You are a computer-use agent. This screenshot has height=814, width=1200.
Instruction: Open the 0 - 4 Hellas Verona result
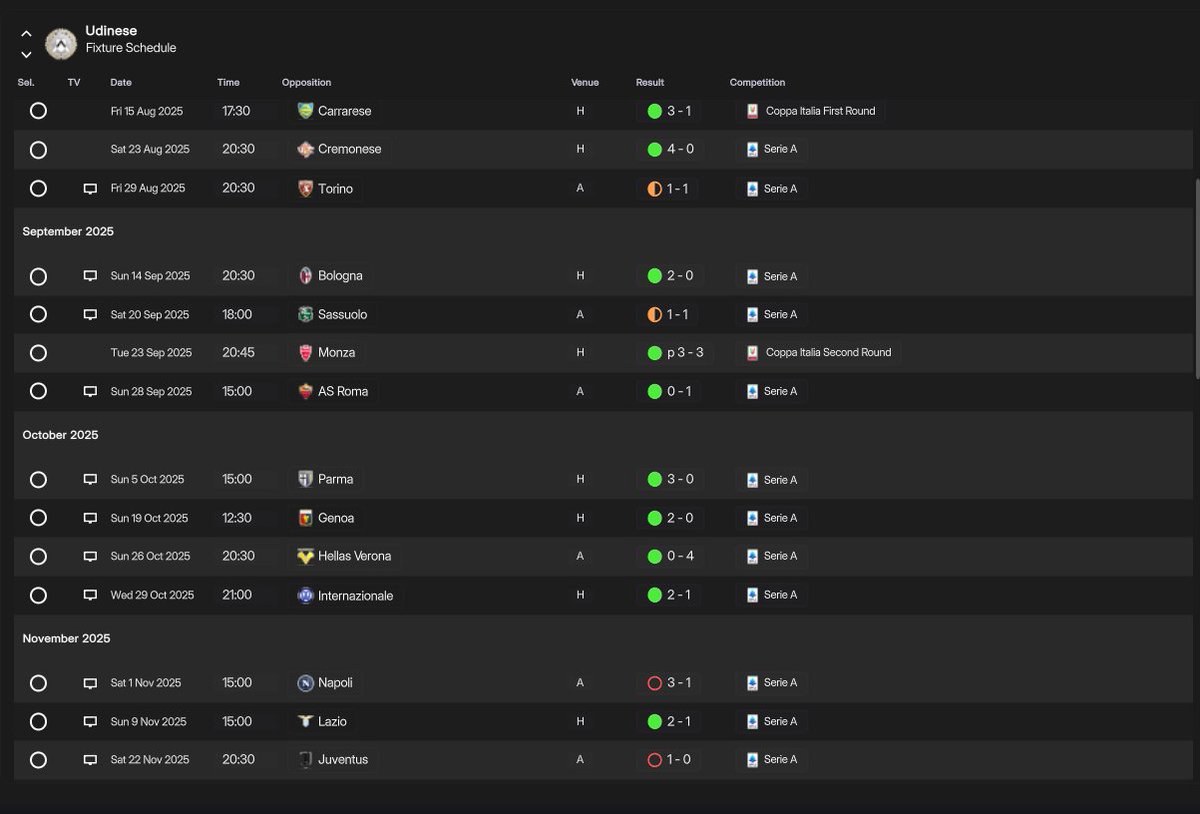coord(668,556)
